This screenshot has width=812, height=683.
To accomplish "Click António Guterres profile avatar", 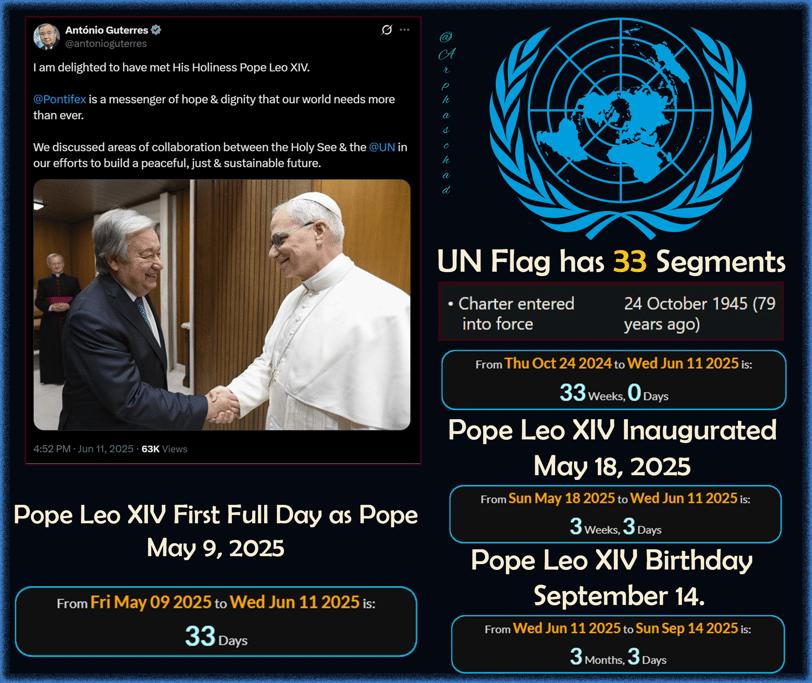I will tap(47, 36).
